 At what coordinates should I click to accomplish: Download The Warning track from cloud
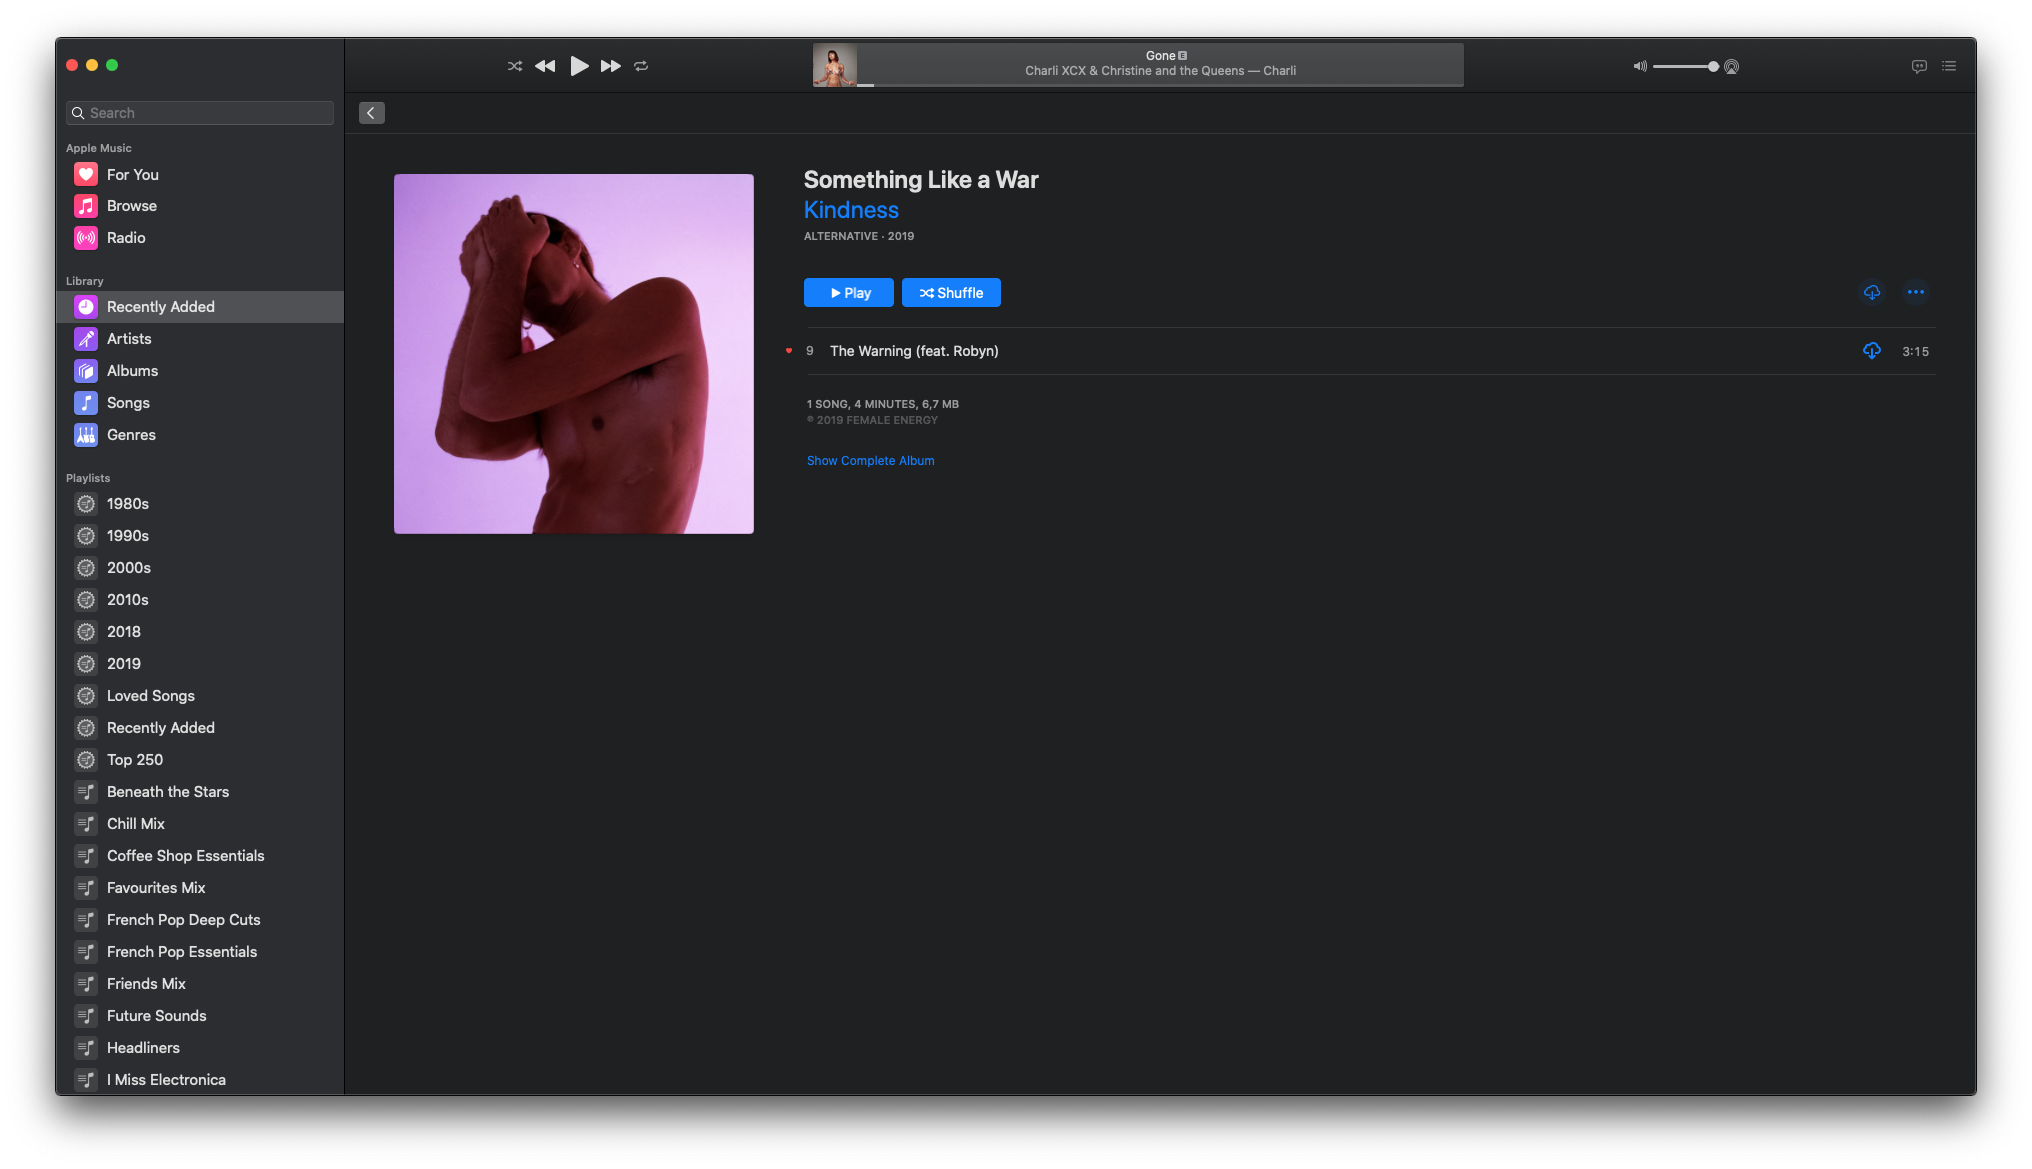1872,351
